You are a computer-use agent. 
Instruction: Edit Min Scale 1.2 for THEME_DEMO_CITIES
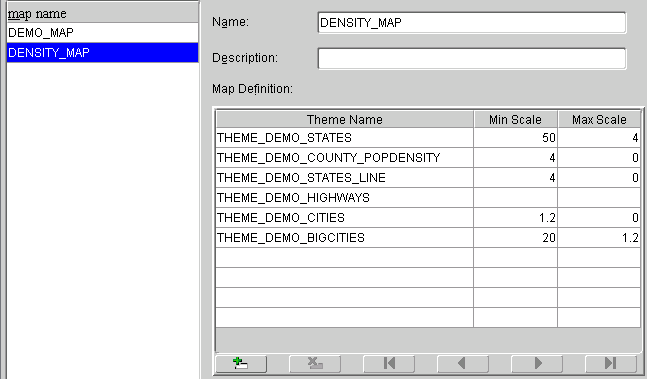point(515,218)
